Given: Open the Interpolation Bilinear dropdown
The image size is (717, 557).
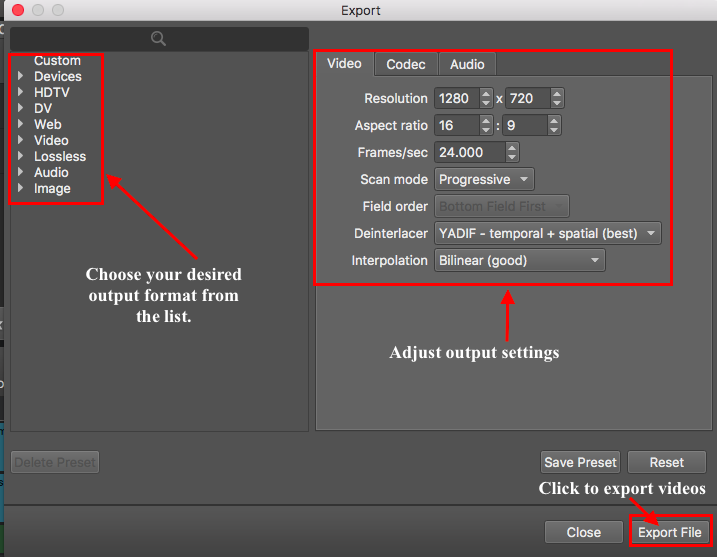Looking at the screenshot, I should [x=519, y=260].
